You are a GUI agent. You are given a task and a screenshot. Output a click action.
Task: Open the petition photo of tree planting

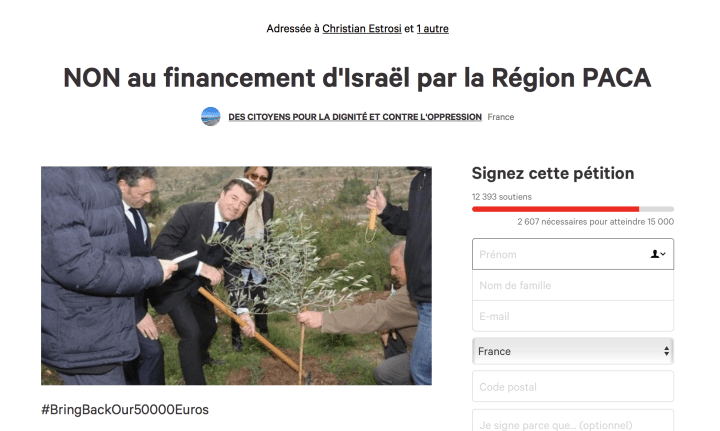pos(236,275)
